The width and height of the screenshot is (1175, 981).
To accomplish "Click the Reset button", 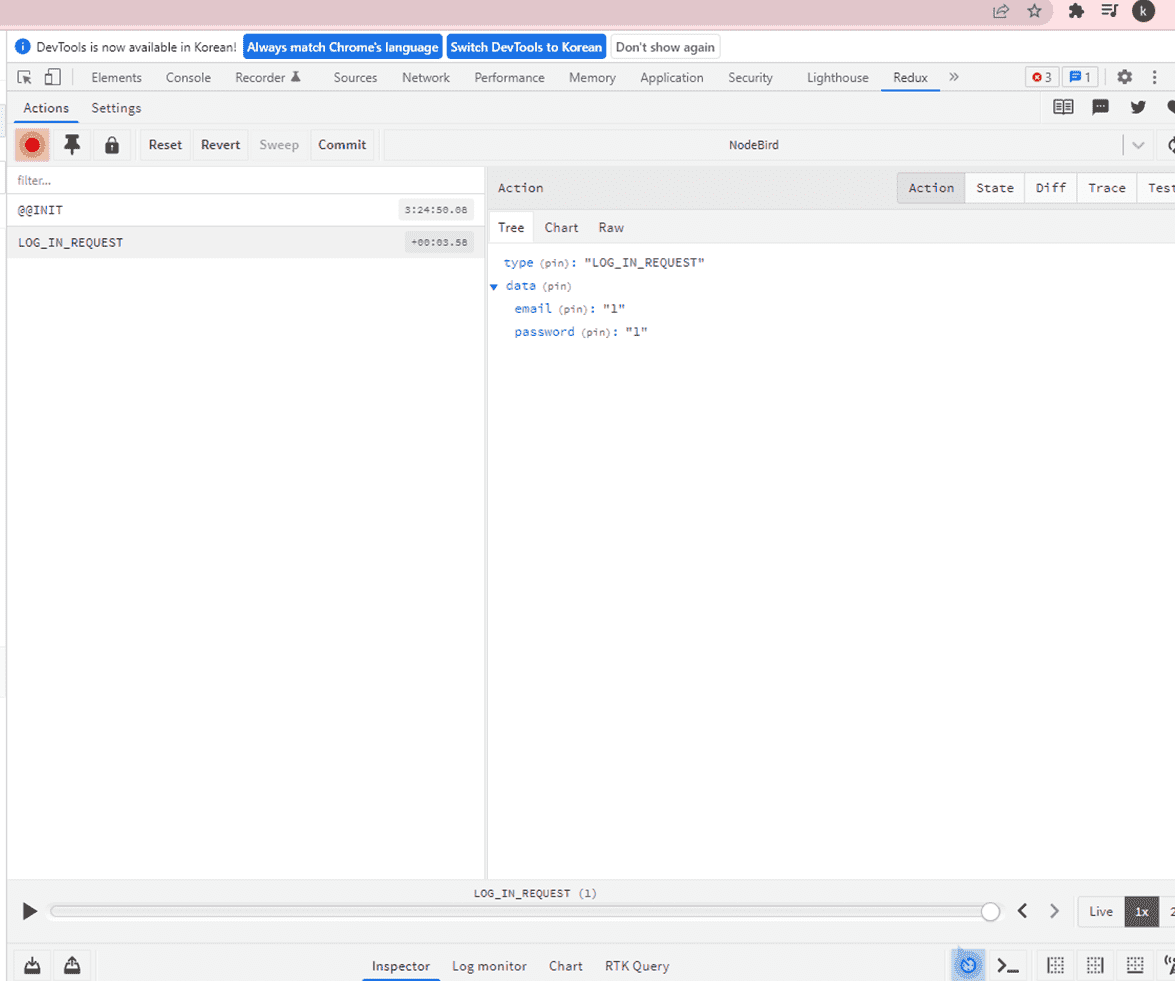I will [x=165, y=145].
